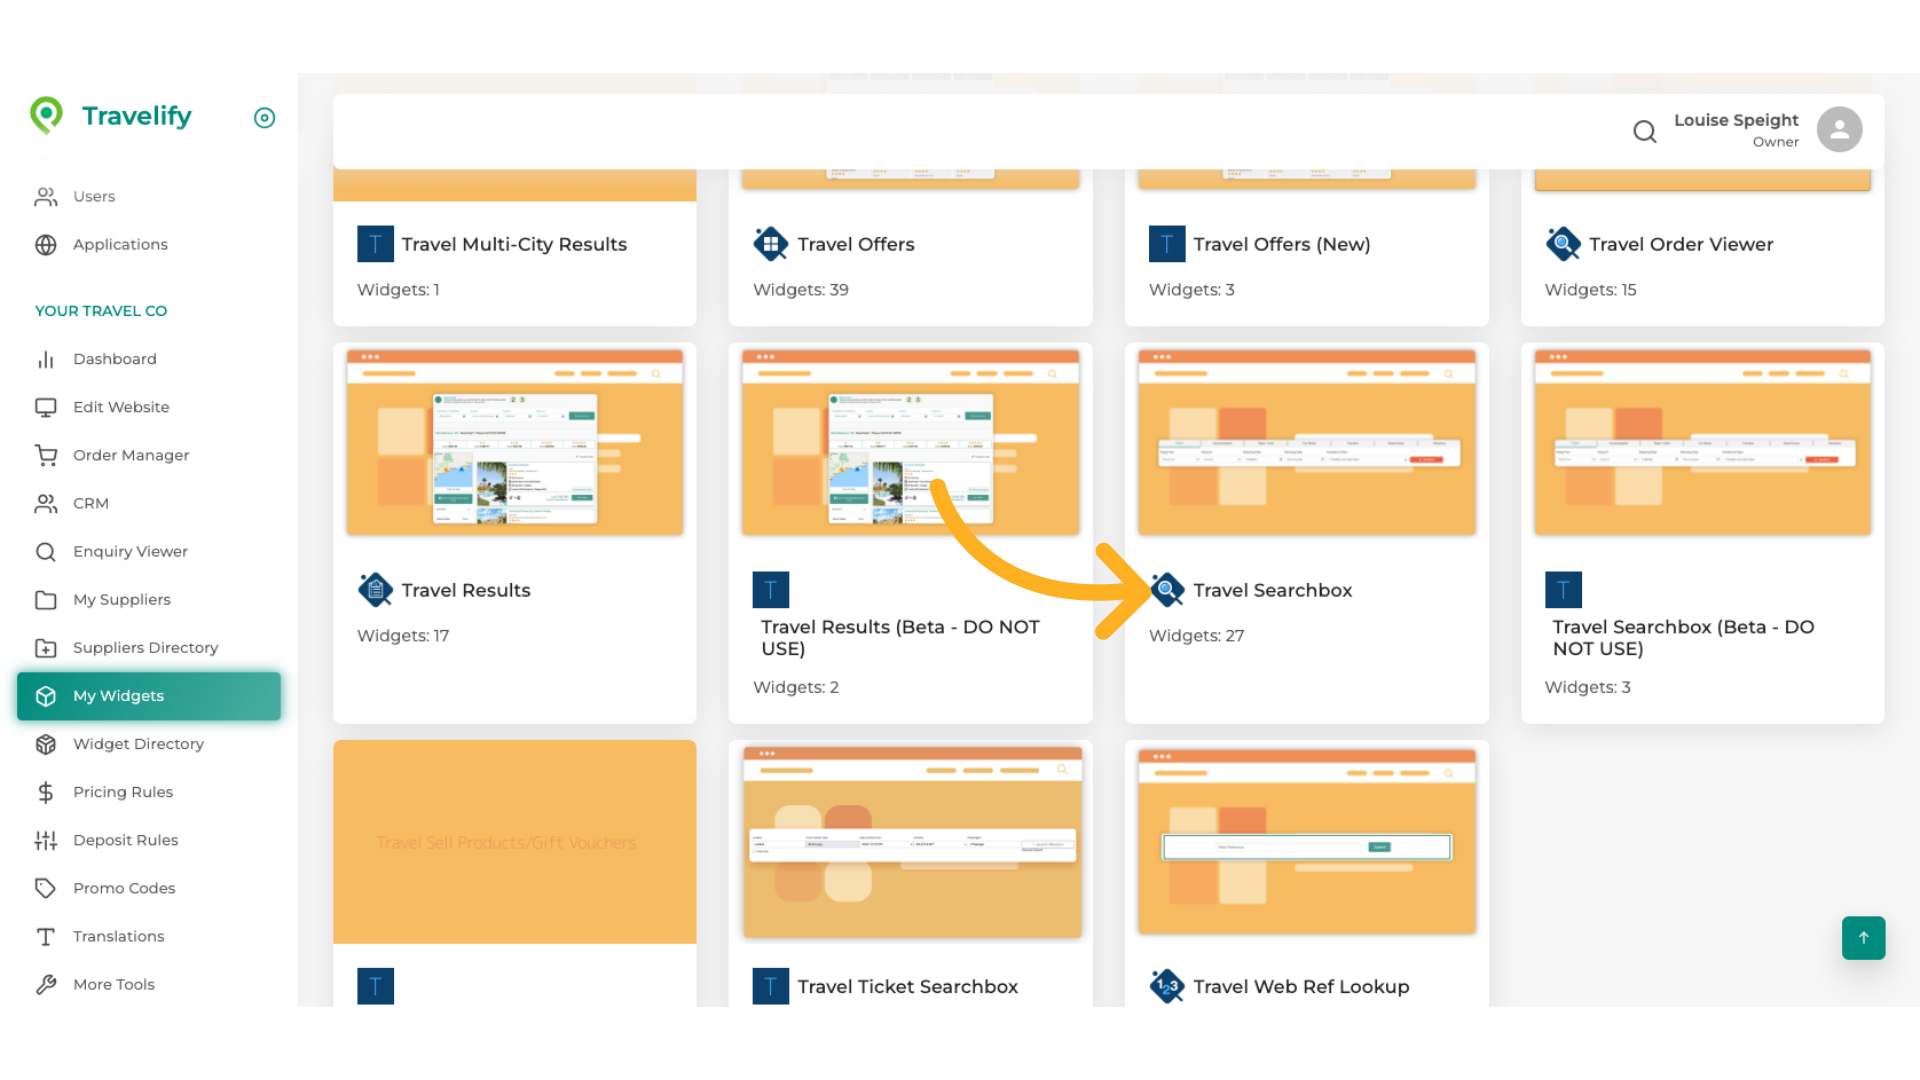Click the Louise Speight account avatar
The width and height of the screenshot is (1920, 1080).
[x=1839, y=129]
